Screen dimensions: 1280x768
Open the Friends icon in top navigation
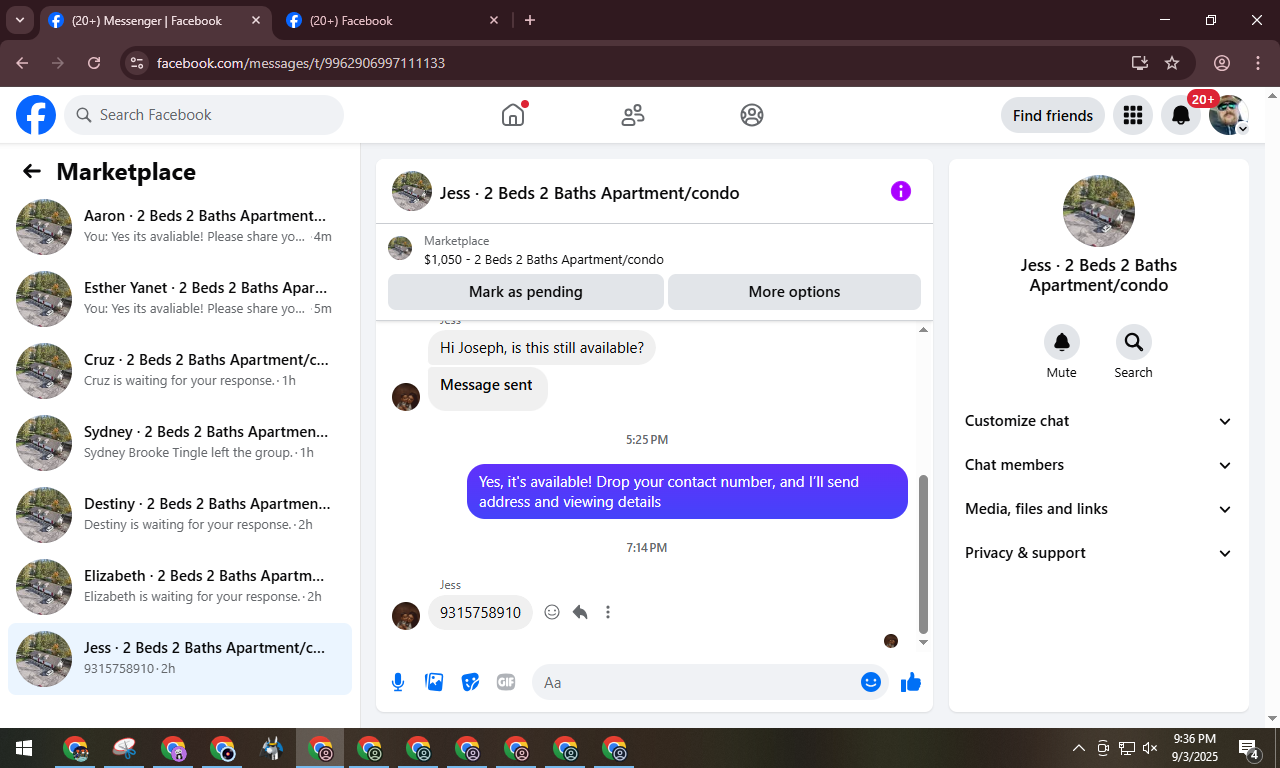(x=633, y=115)
